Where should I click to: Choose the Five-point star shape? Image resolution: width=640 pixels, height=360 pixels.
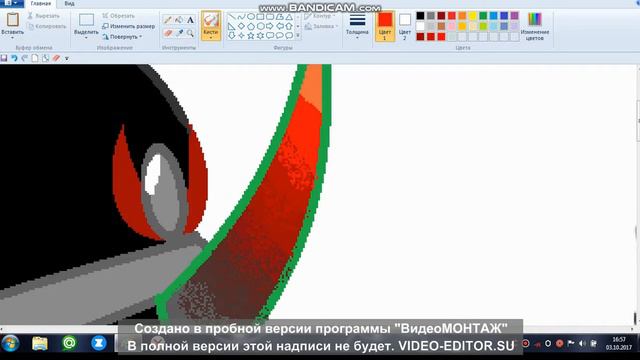click(x=251, y=36)
